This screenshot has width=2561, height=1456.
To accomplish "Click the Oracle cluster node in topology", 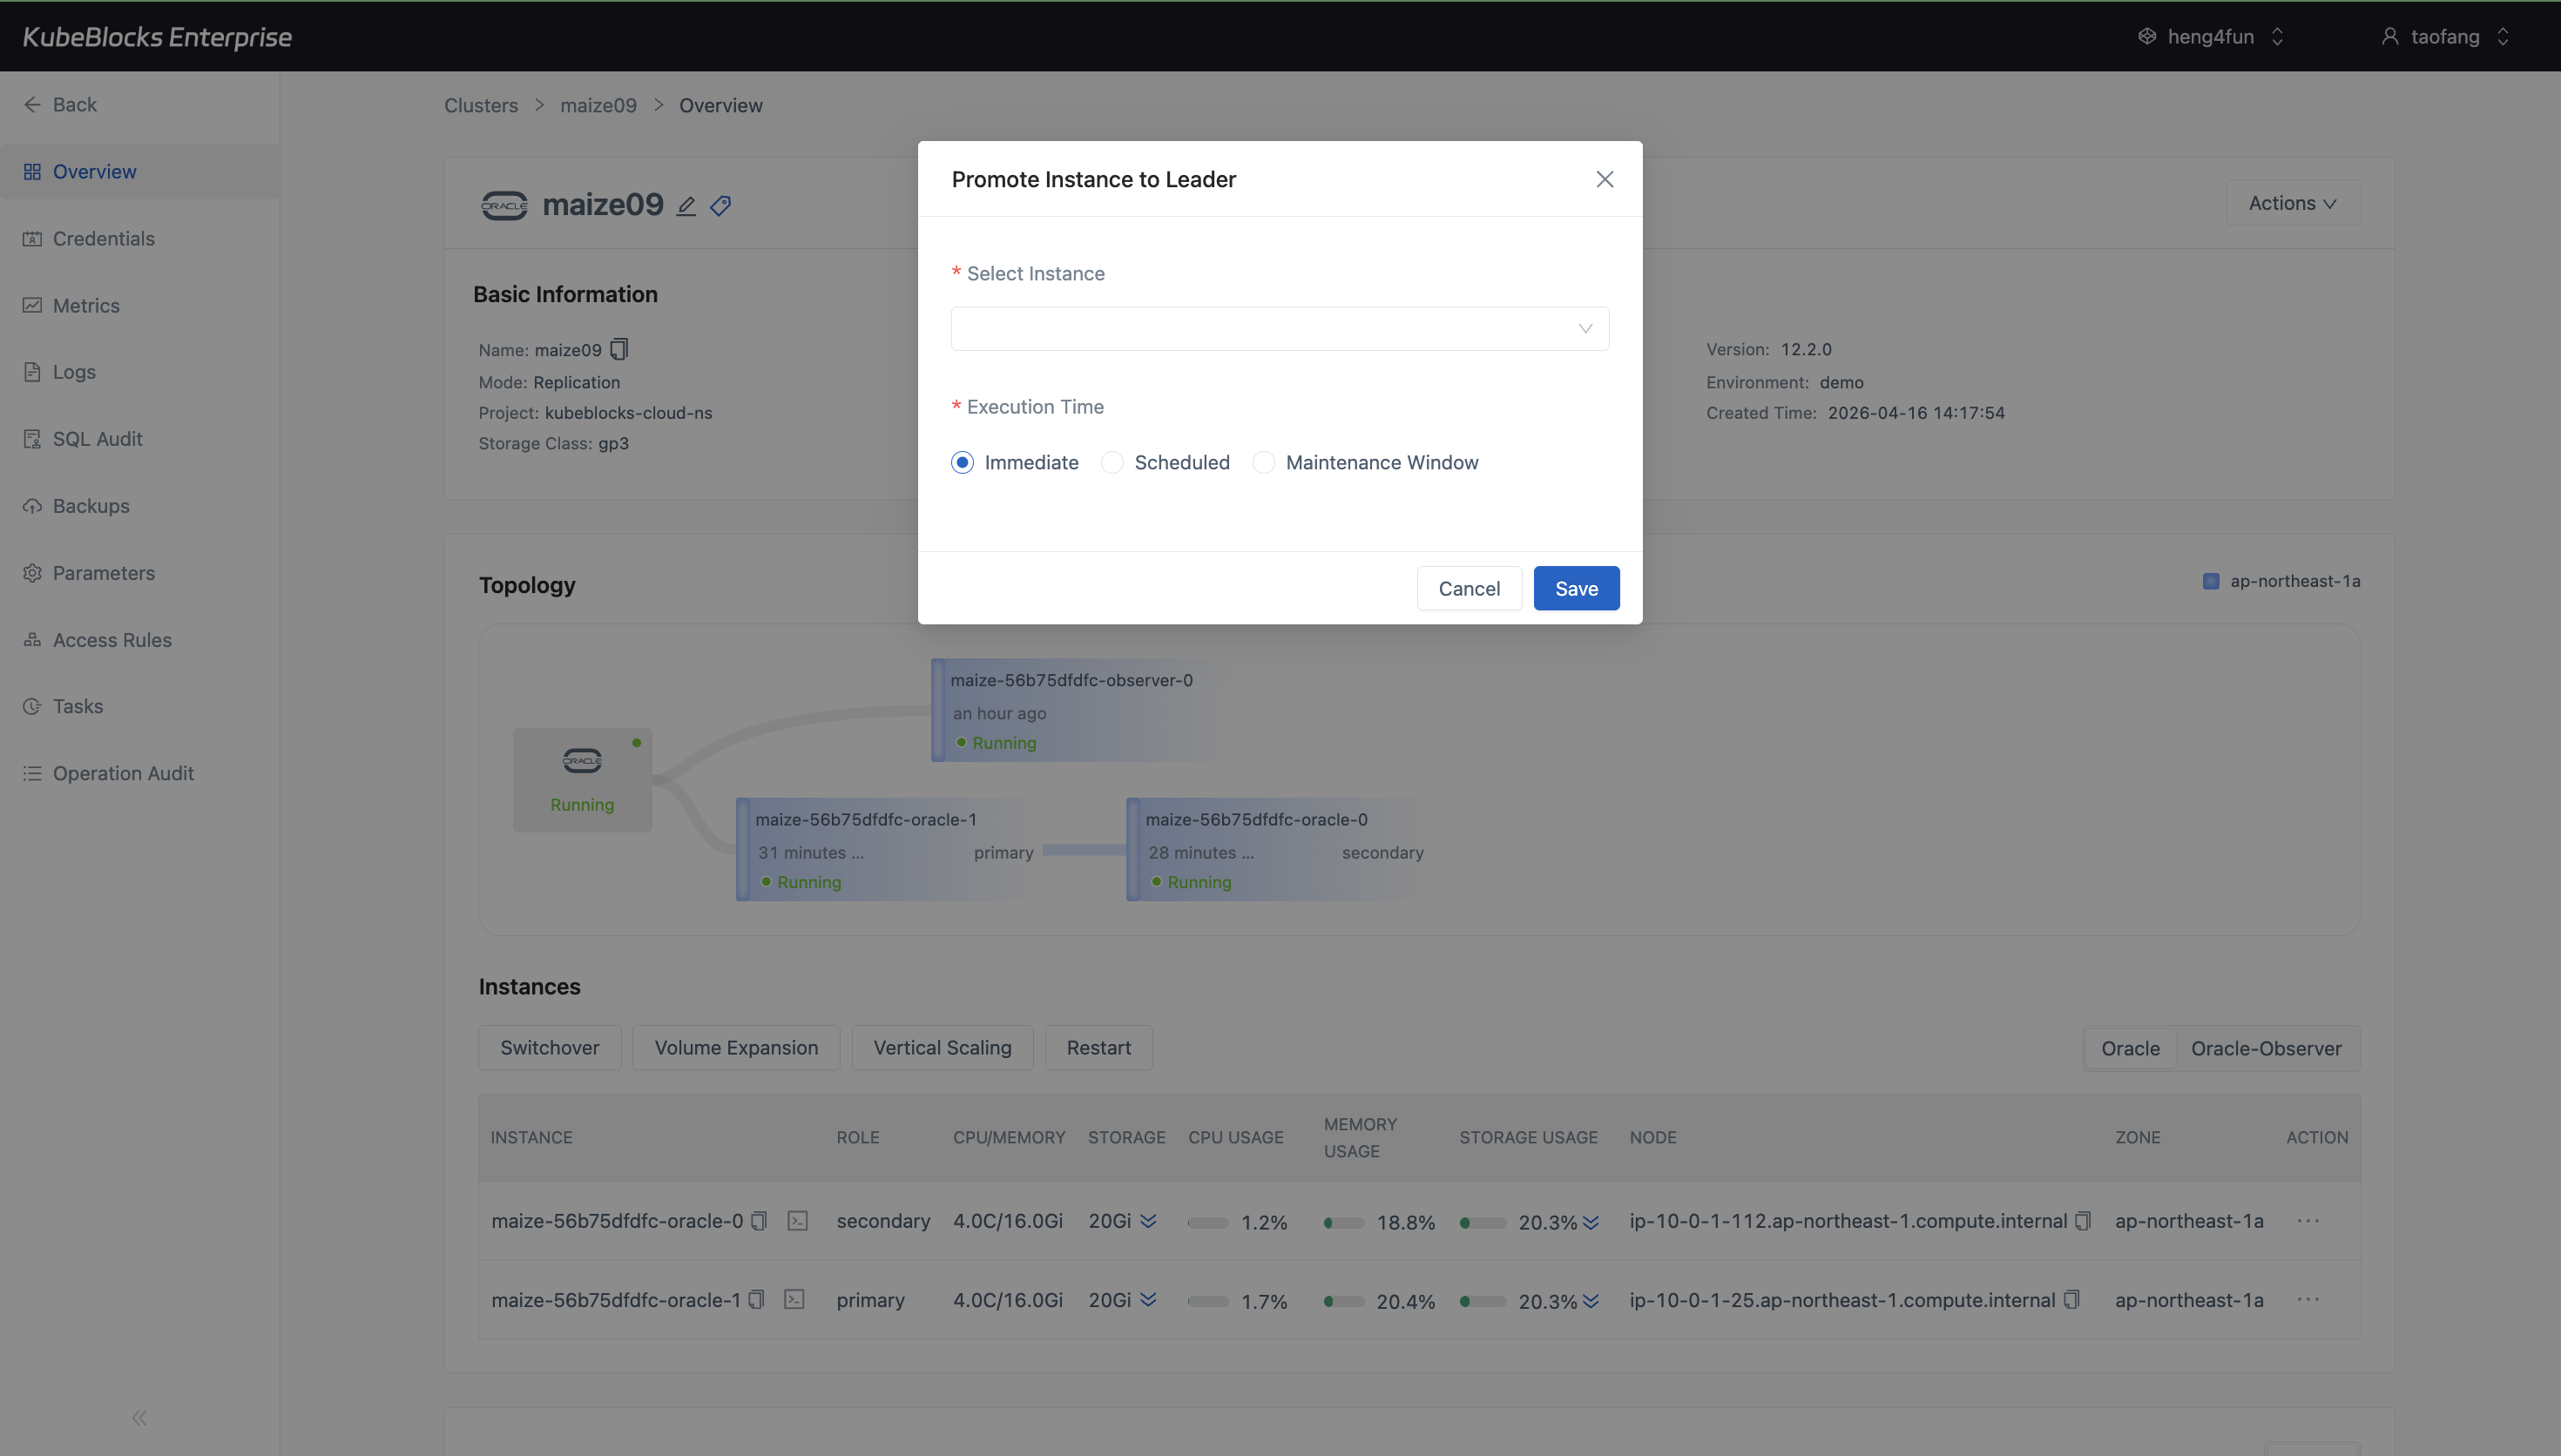I will coord(582,780).
